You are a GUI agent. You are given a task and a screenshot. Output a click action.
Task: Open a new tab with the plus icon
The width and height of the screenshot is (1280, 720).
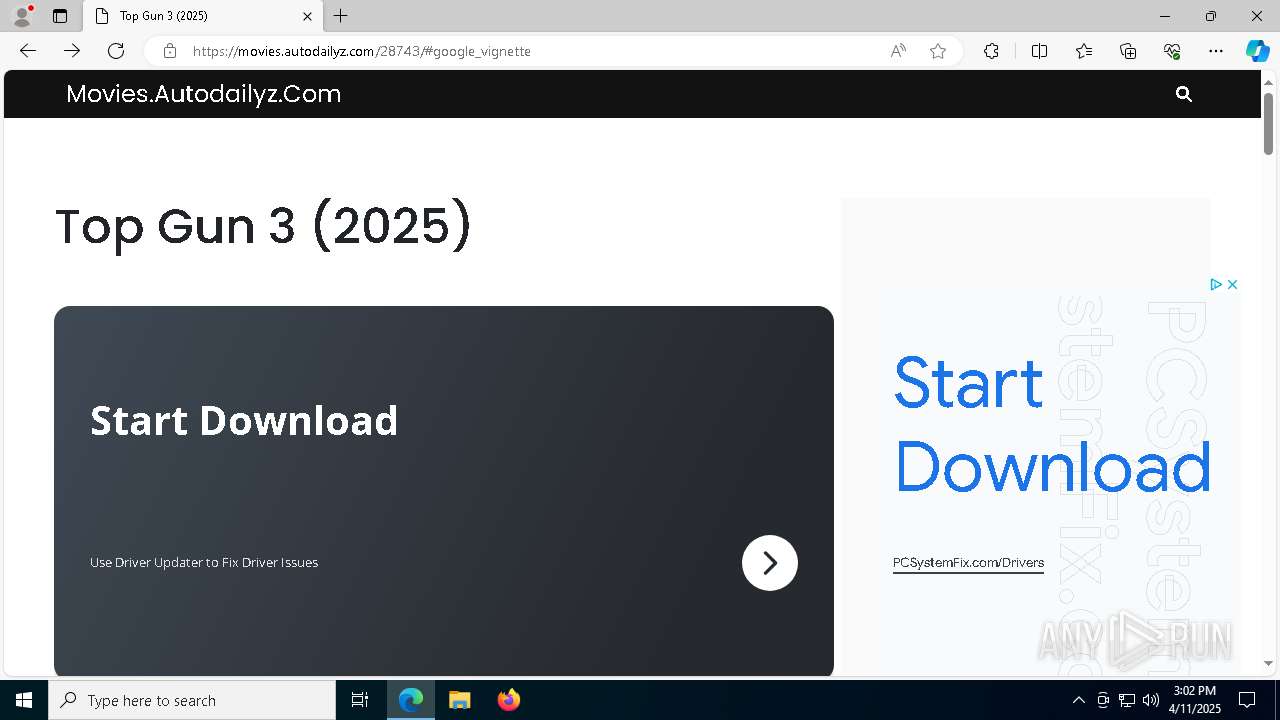[341, 16]
